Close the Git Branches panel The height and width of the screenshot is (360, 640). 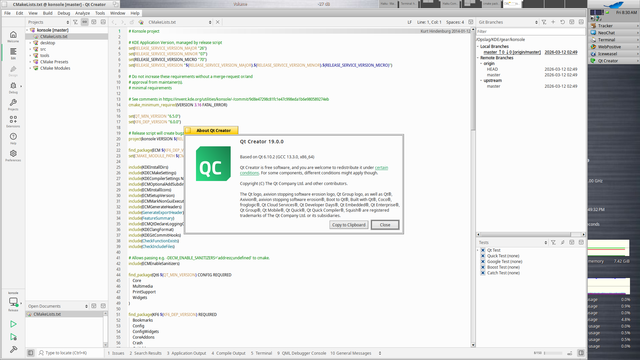pos(581,22)
